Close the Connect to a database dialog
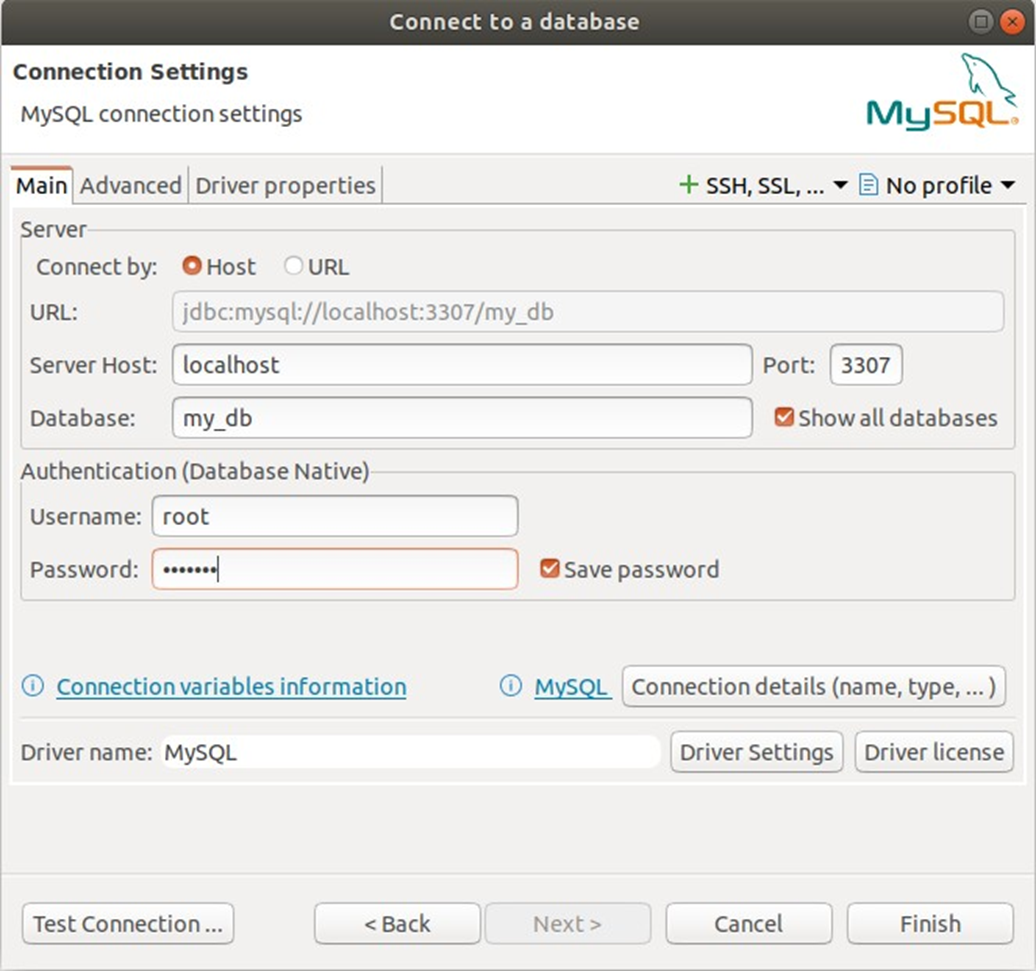The image size is (1036, 971). pyautogui.click(x=1012, y=22)
